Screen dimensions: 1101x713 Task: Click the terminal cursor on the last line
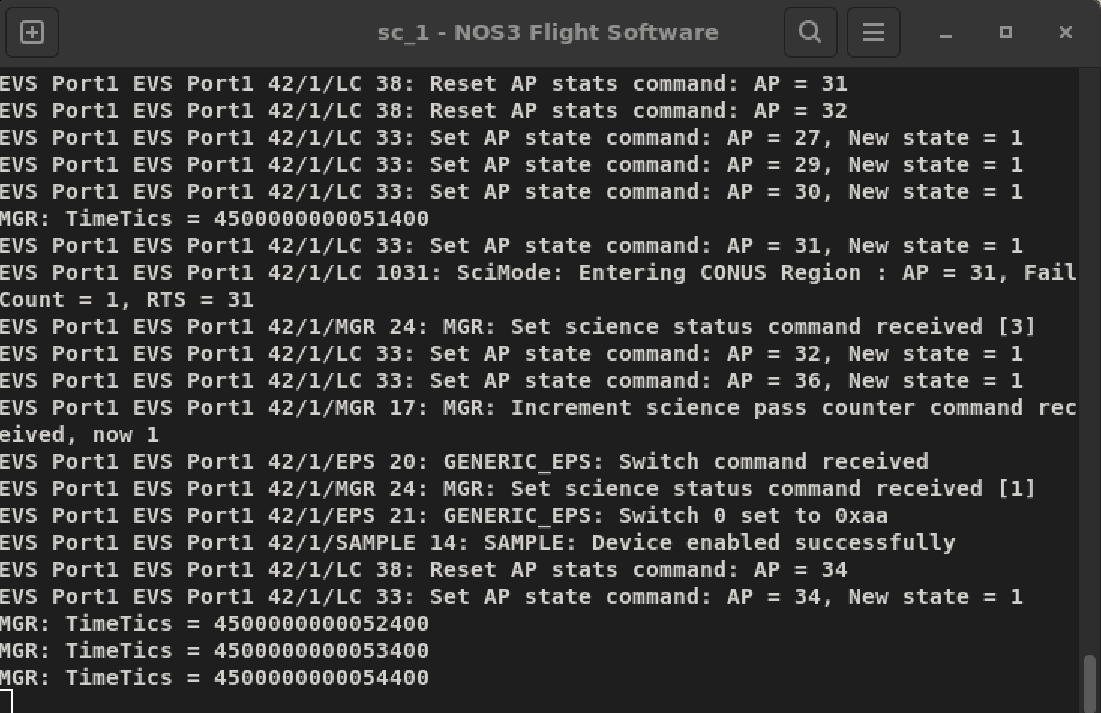click(6, 702)
